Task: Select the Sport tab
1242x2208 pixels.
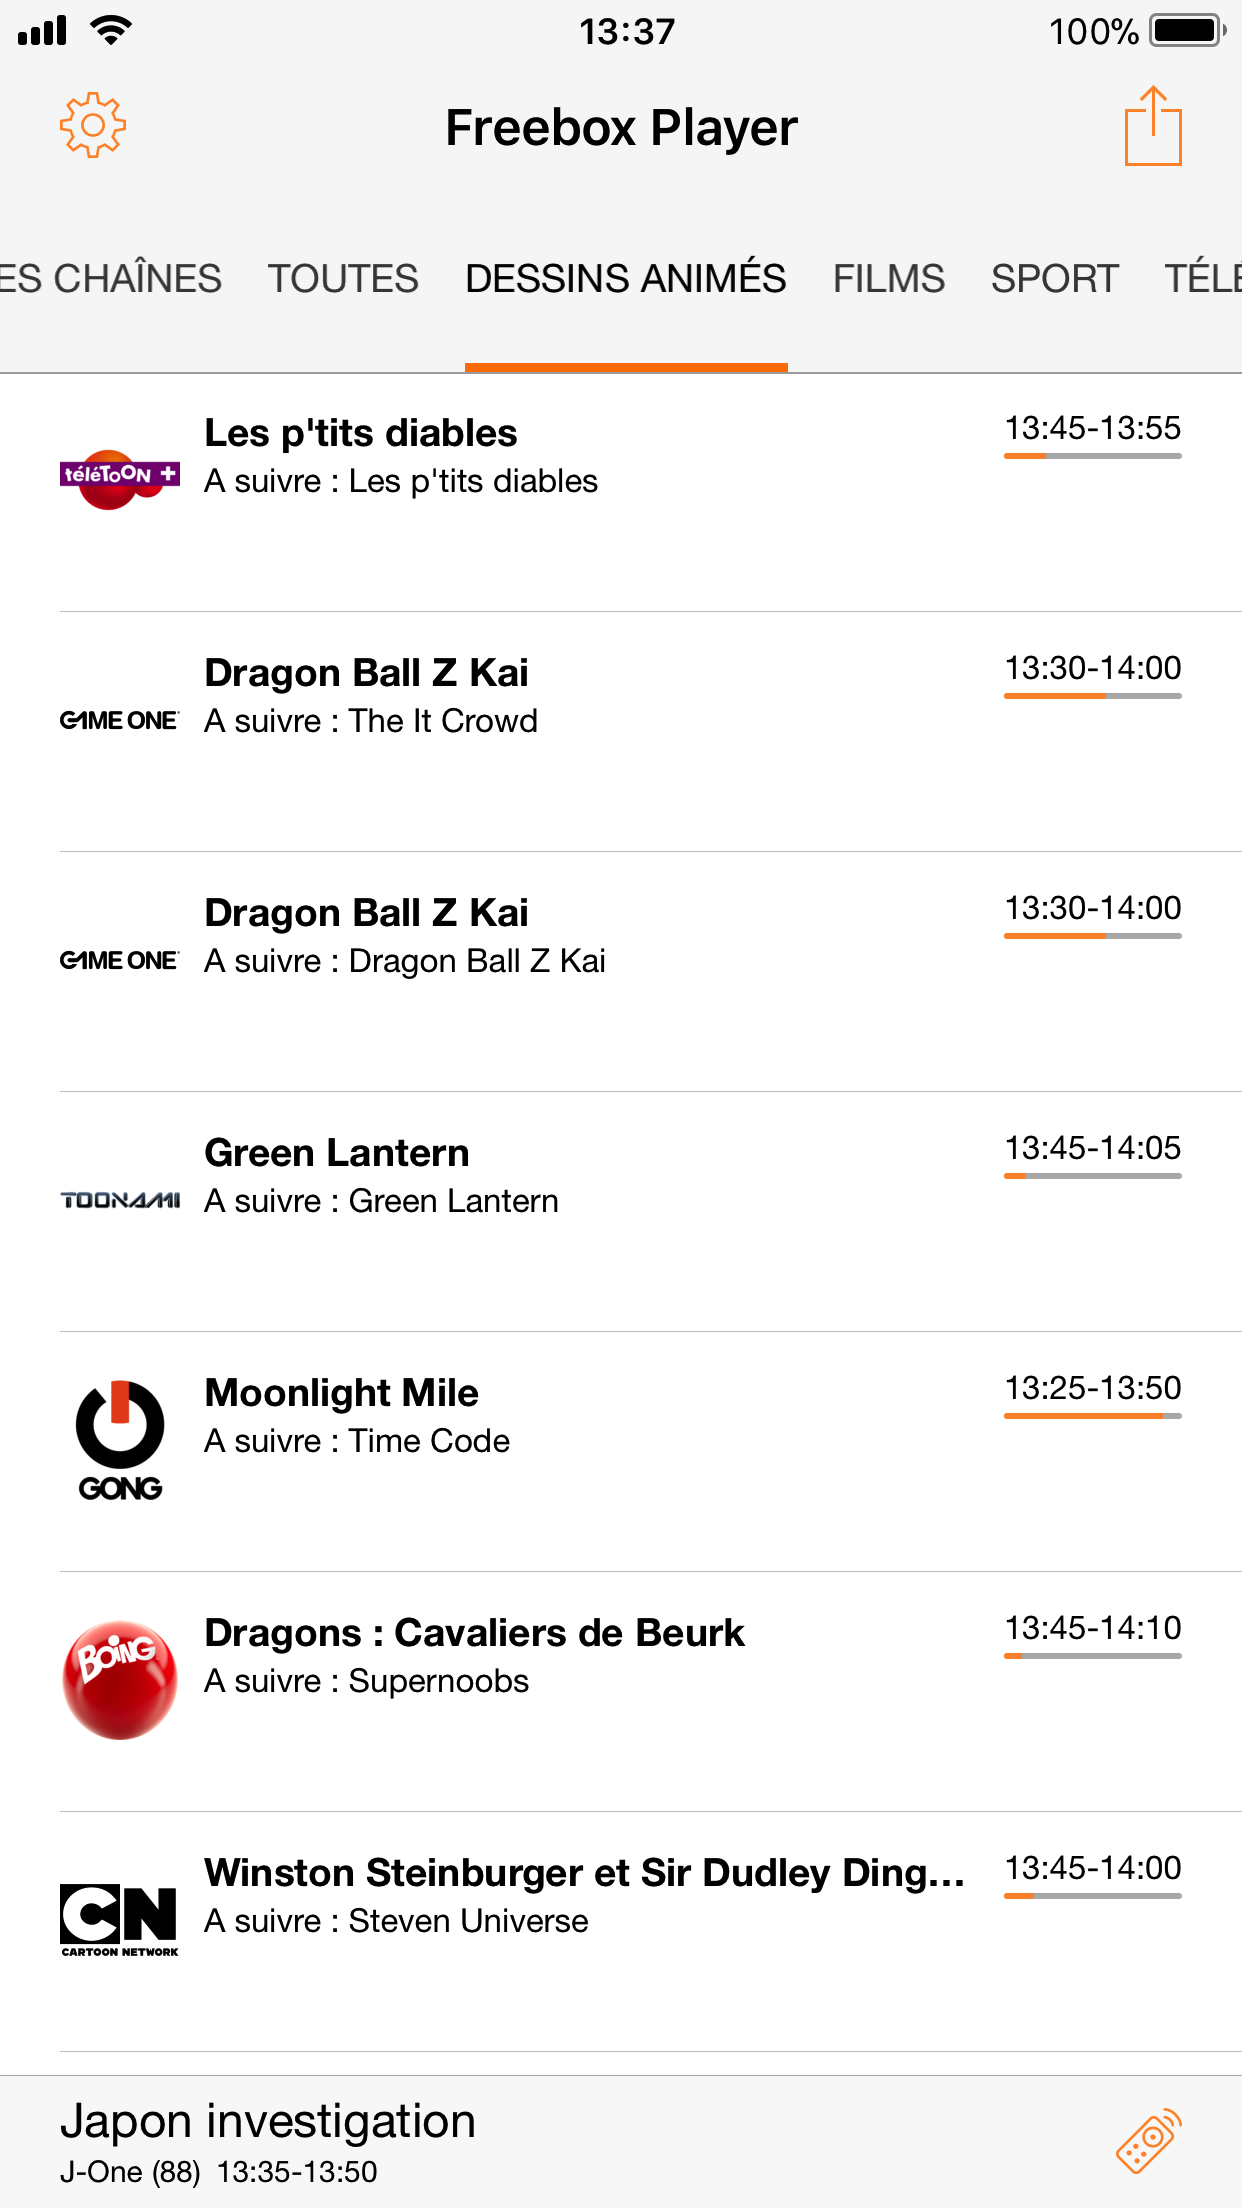Action: 1054,279
